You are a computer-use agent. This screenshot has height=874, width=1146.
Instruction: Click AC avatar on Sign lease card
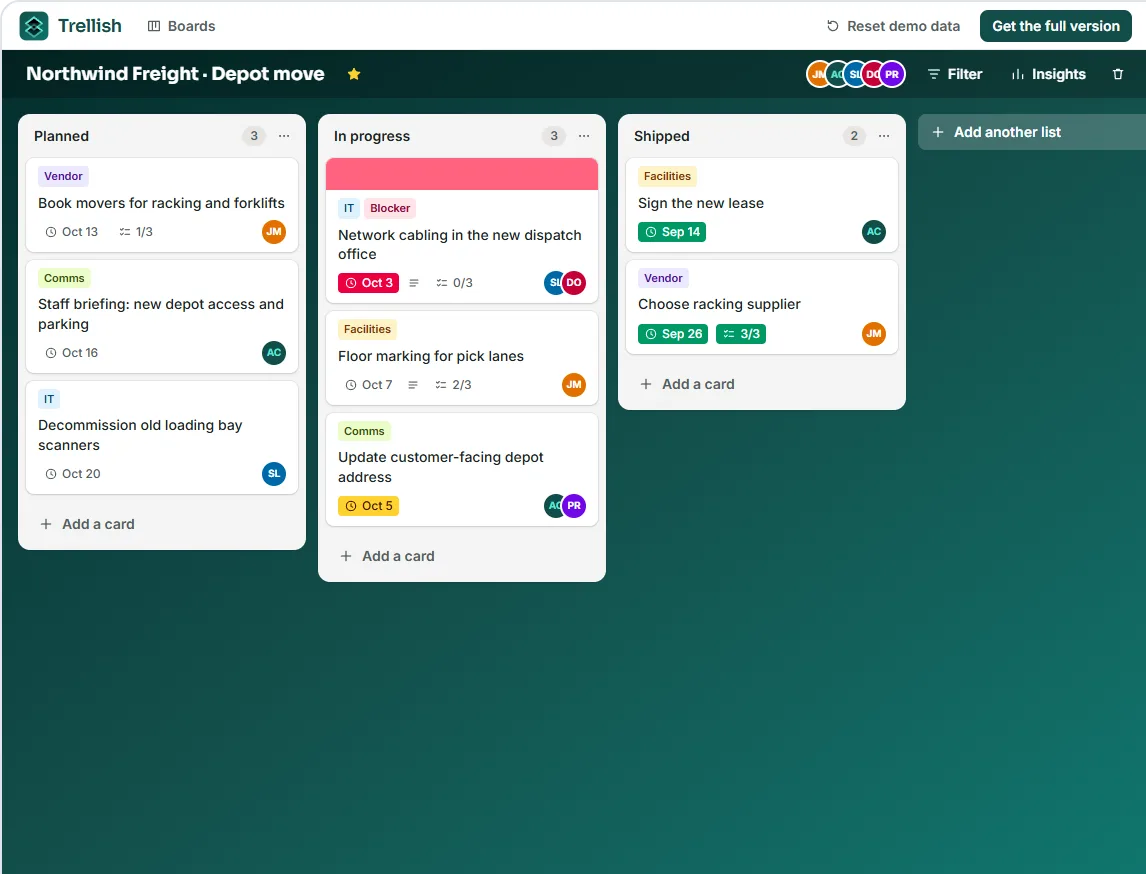click(x=874, y=232)
